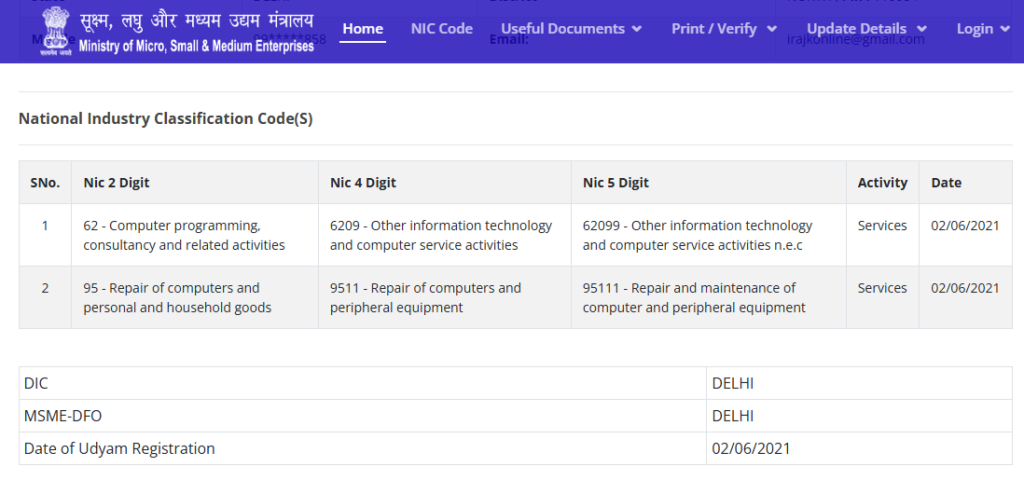The height and width of the screenshot is (494, 1024).
Task: Go to the Home page
Action: (x=363, y=29)
